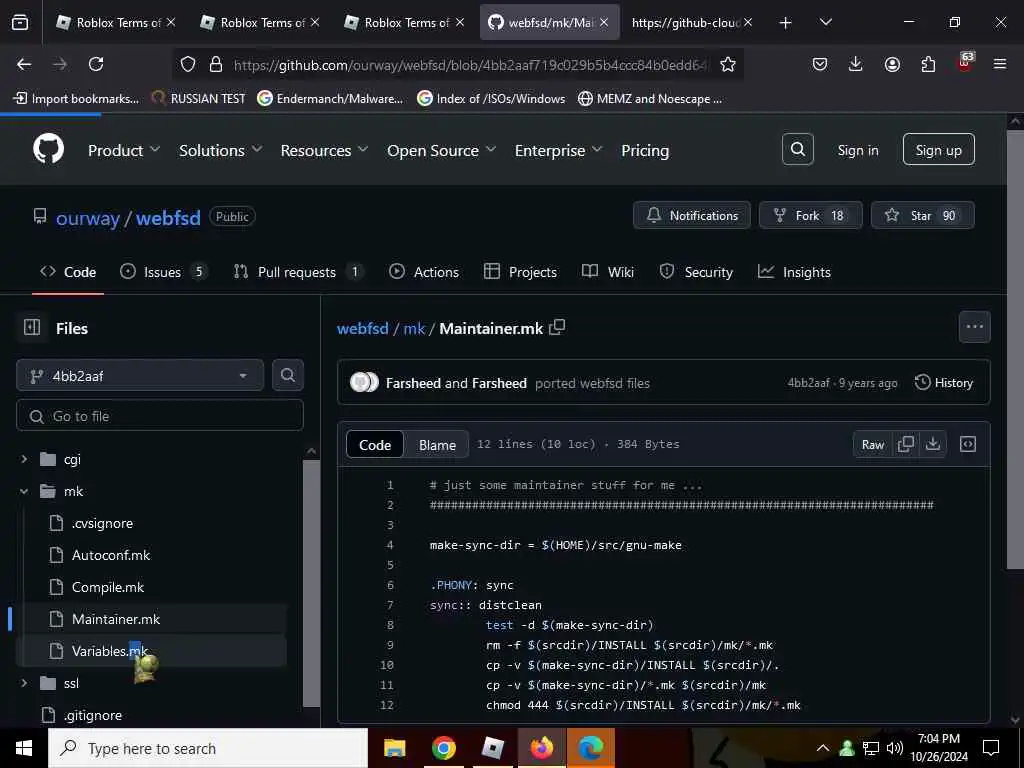The image size is (1024, 768).
Task: List all tabs dropdown arrow
Action: point(825,22)
